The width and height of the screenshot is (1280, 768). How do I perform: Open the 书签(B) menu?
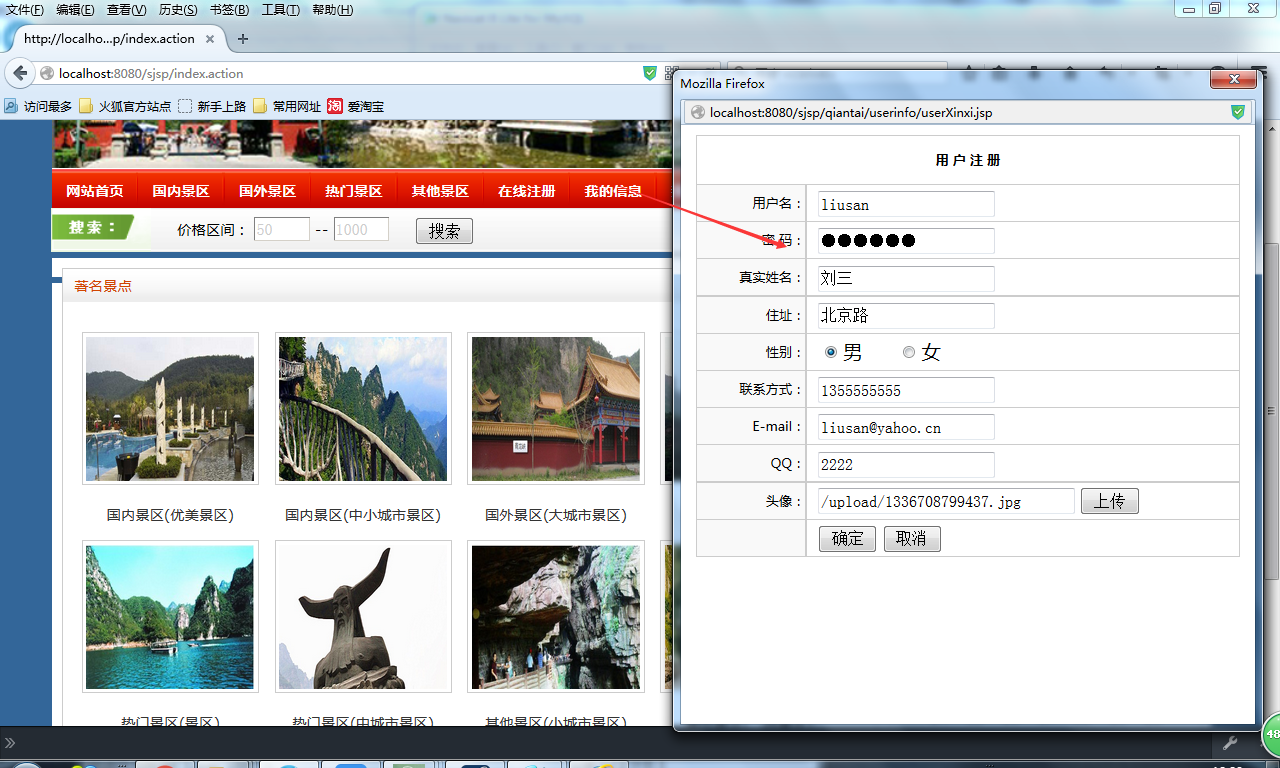[230, 10]
